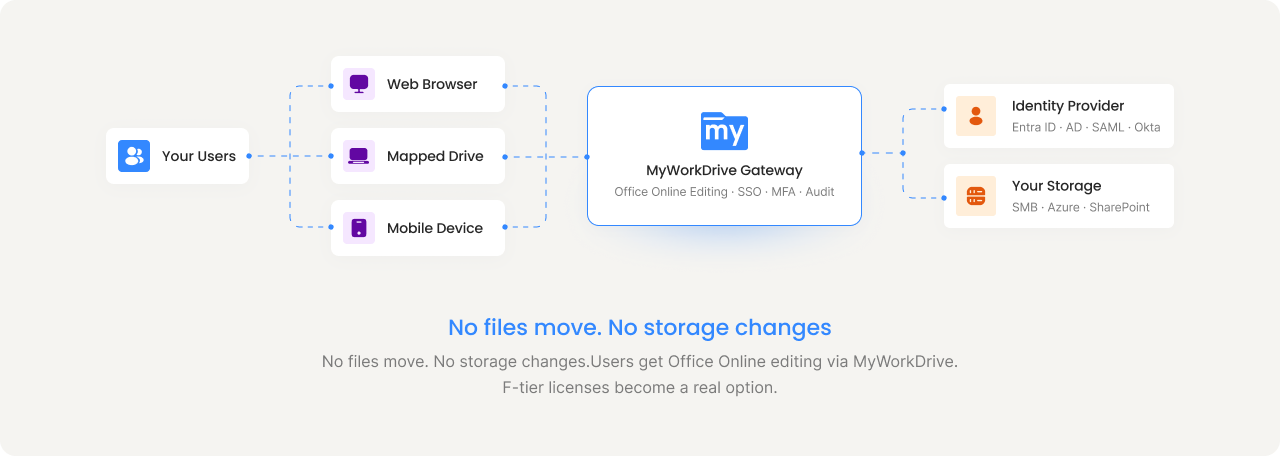Select the Identity Provider heading
Image resolution: width=1280 pixels, height=456 pixels.
tap(1068, 106)
